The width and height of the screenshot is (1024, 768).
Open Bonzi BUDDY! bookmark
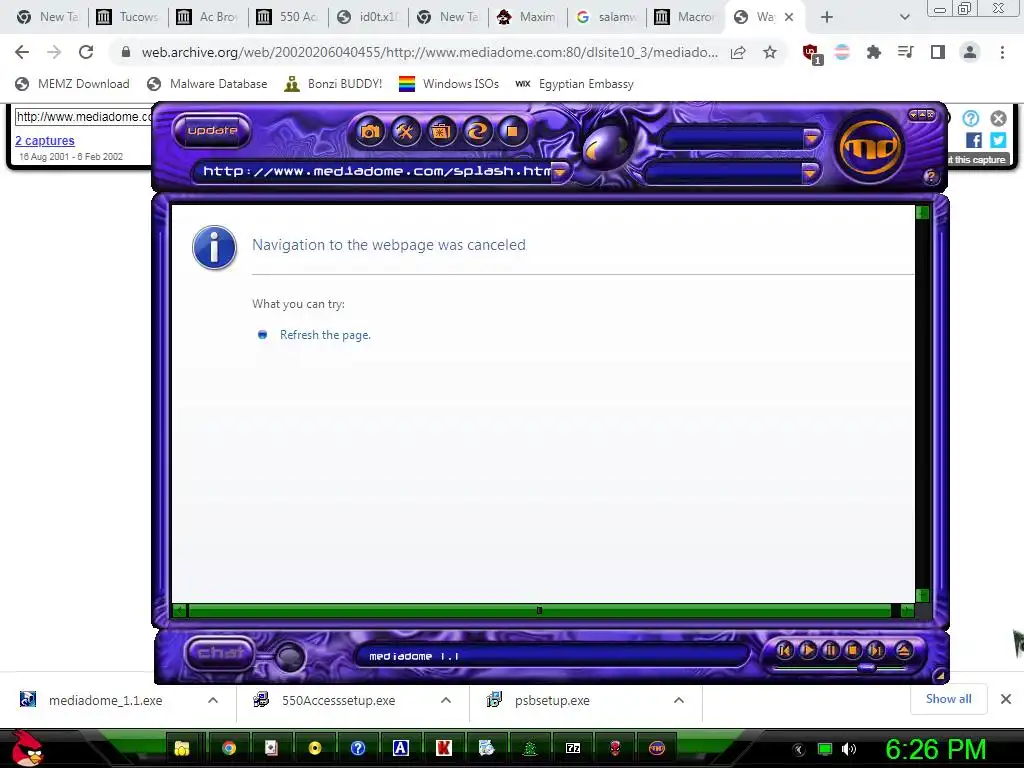point(333,84)
